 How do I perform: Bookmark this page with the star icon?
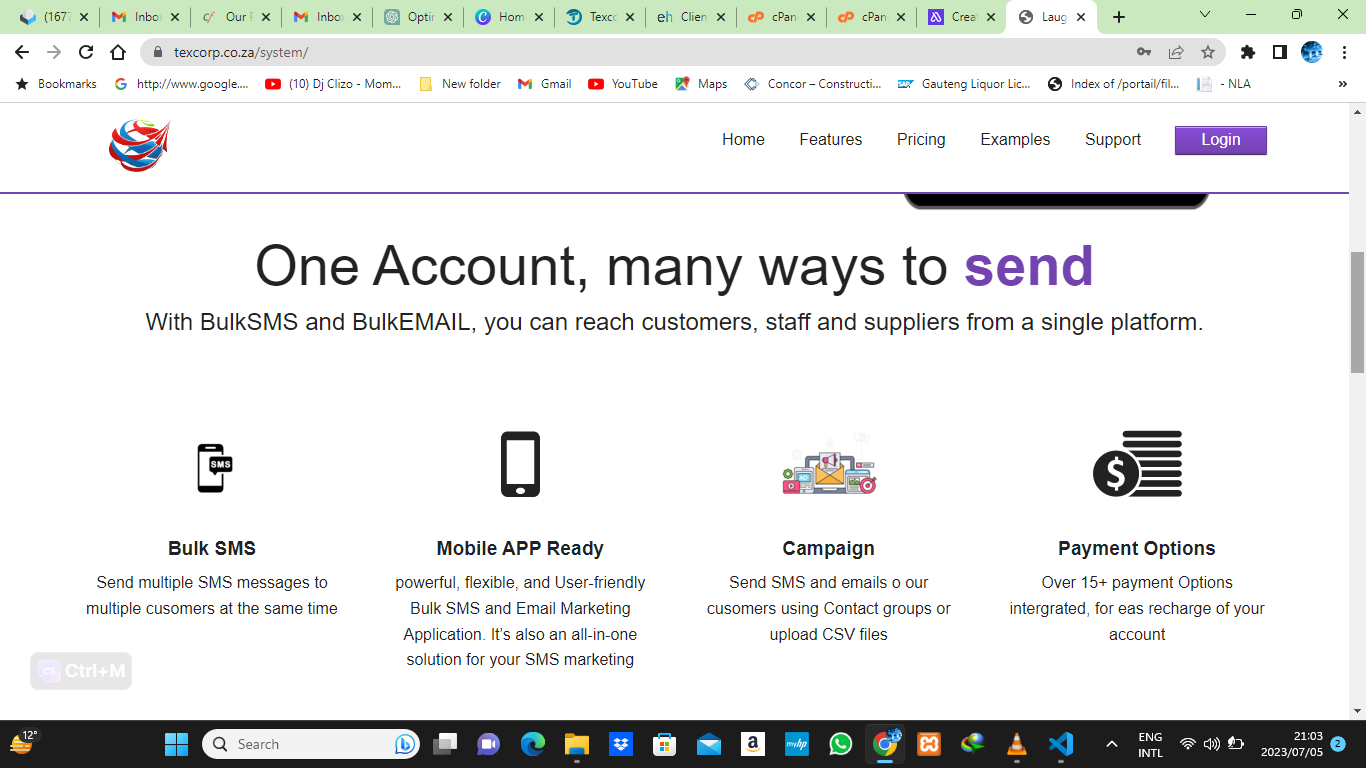pos(1207,52)
